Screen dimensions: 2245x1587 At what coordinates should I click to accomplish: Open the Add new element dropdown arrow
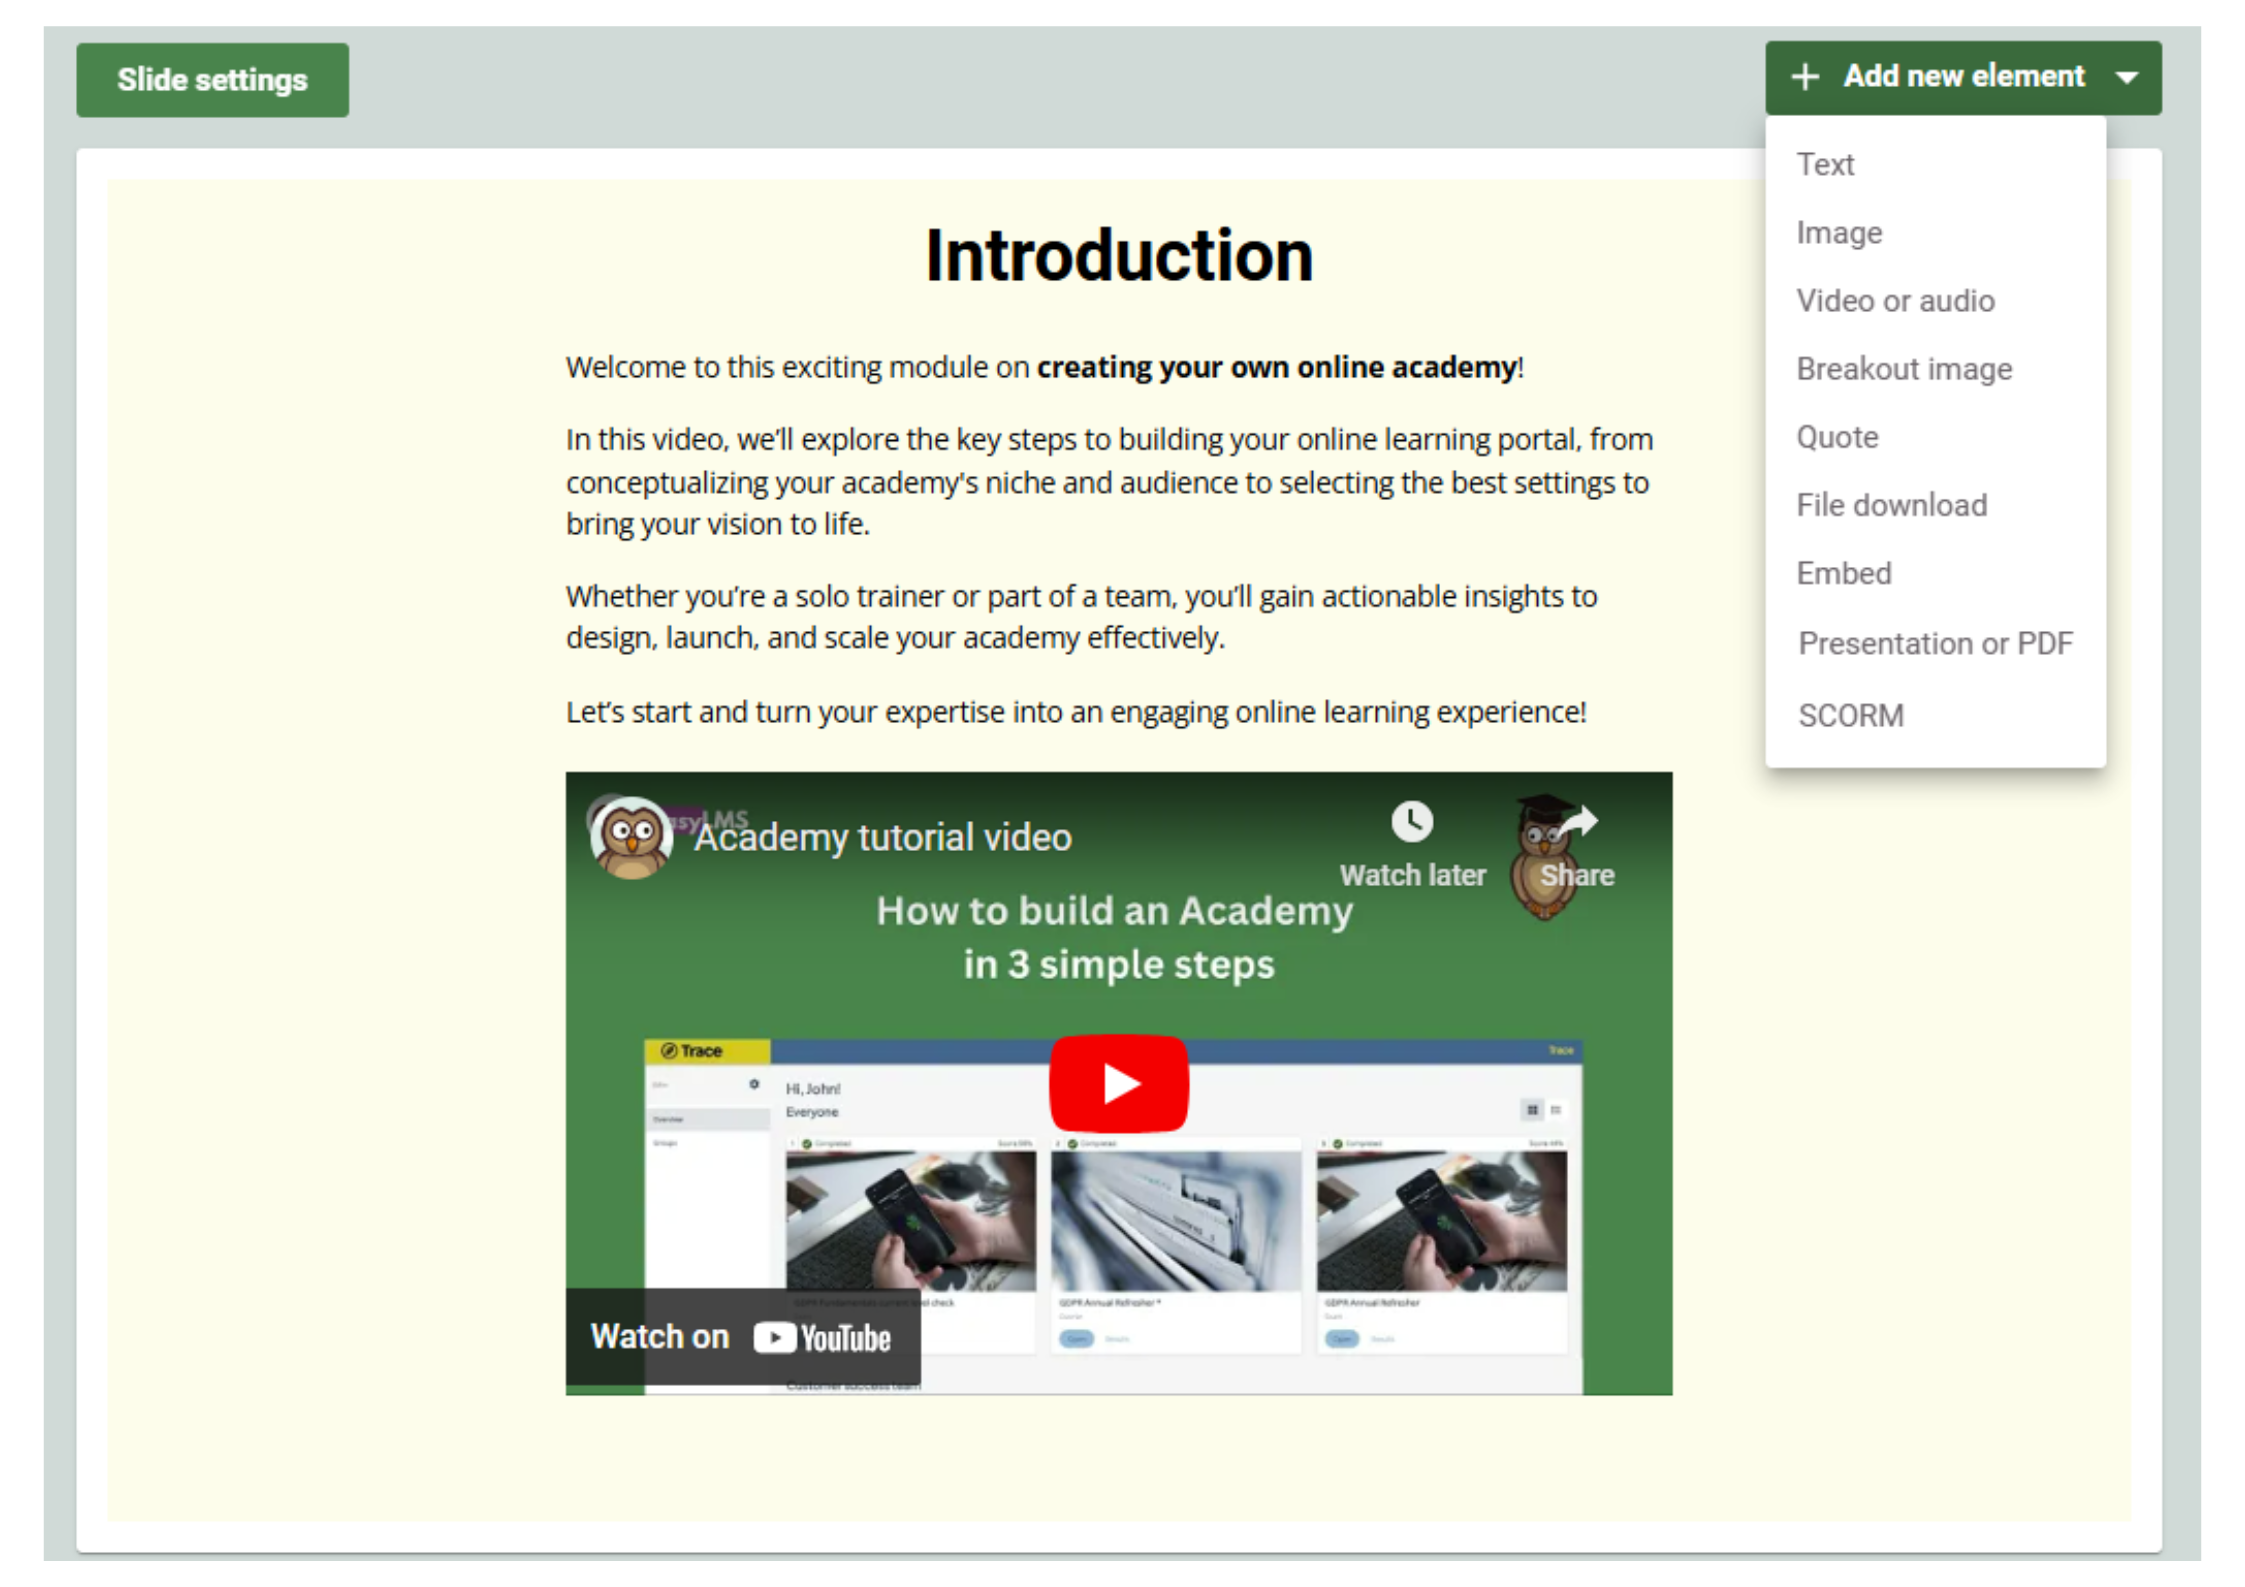click(2128, 77)
